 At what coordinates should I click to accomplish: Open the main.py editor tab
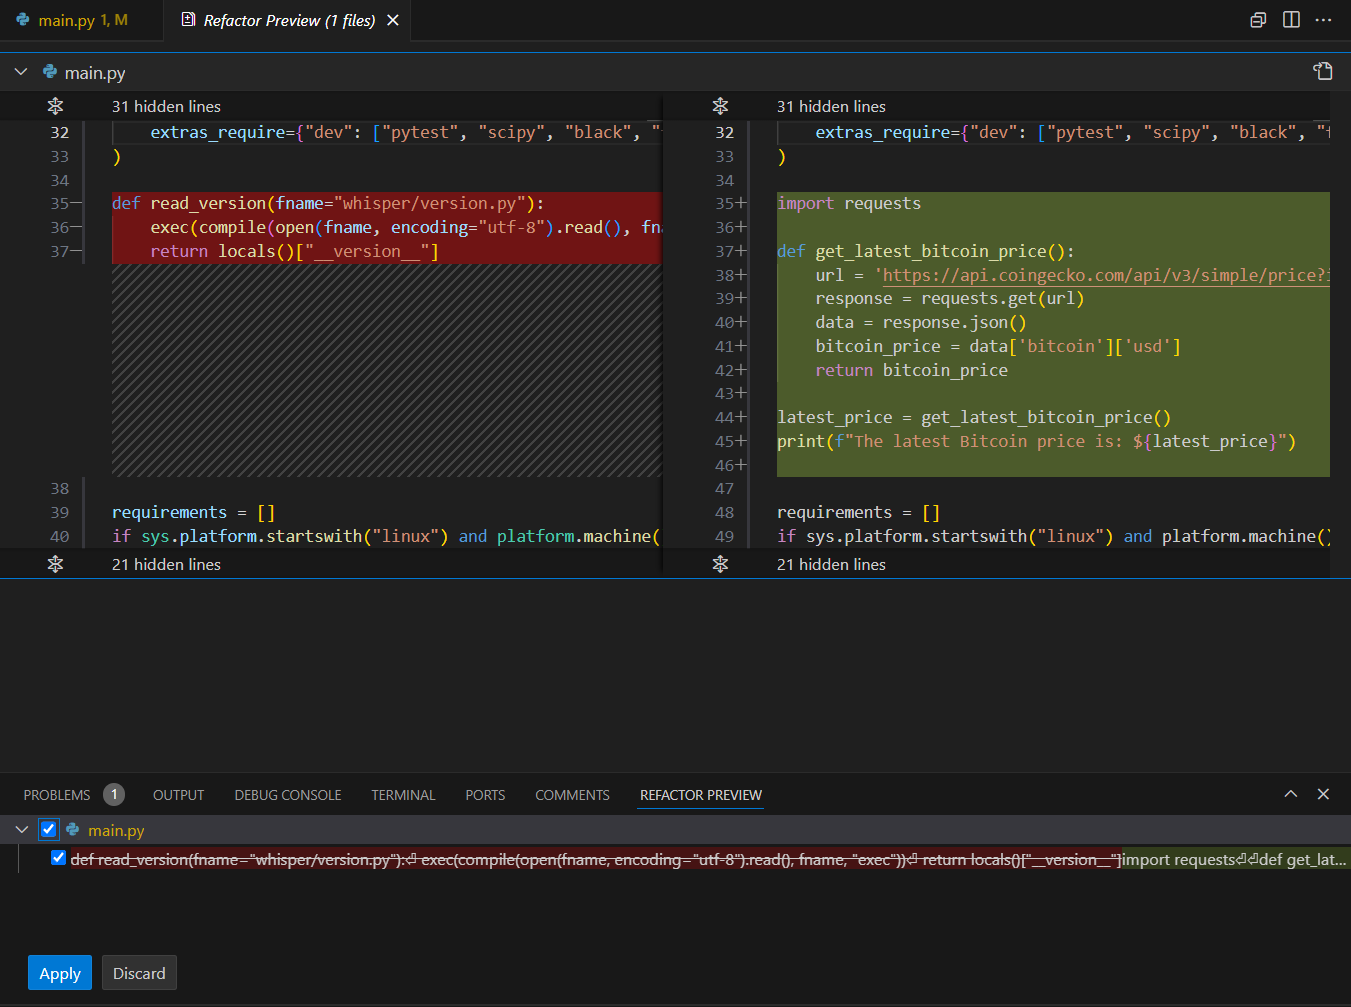[81, 20]
